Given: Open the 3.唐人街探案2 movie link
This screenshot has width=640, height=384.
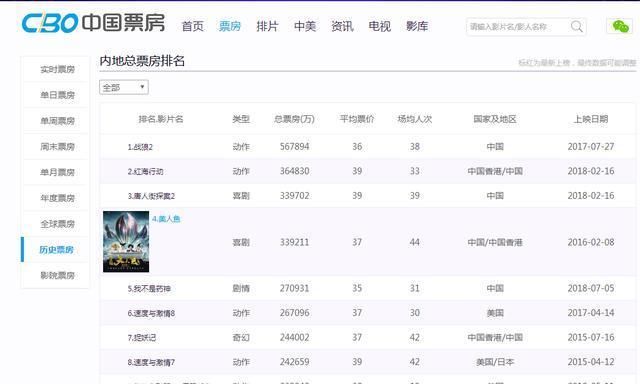Looking at the screenshot, I should [x=151, y=196].
